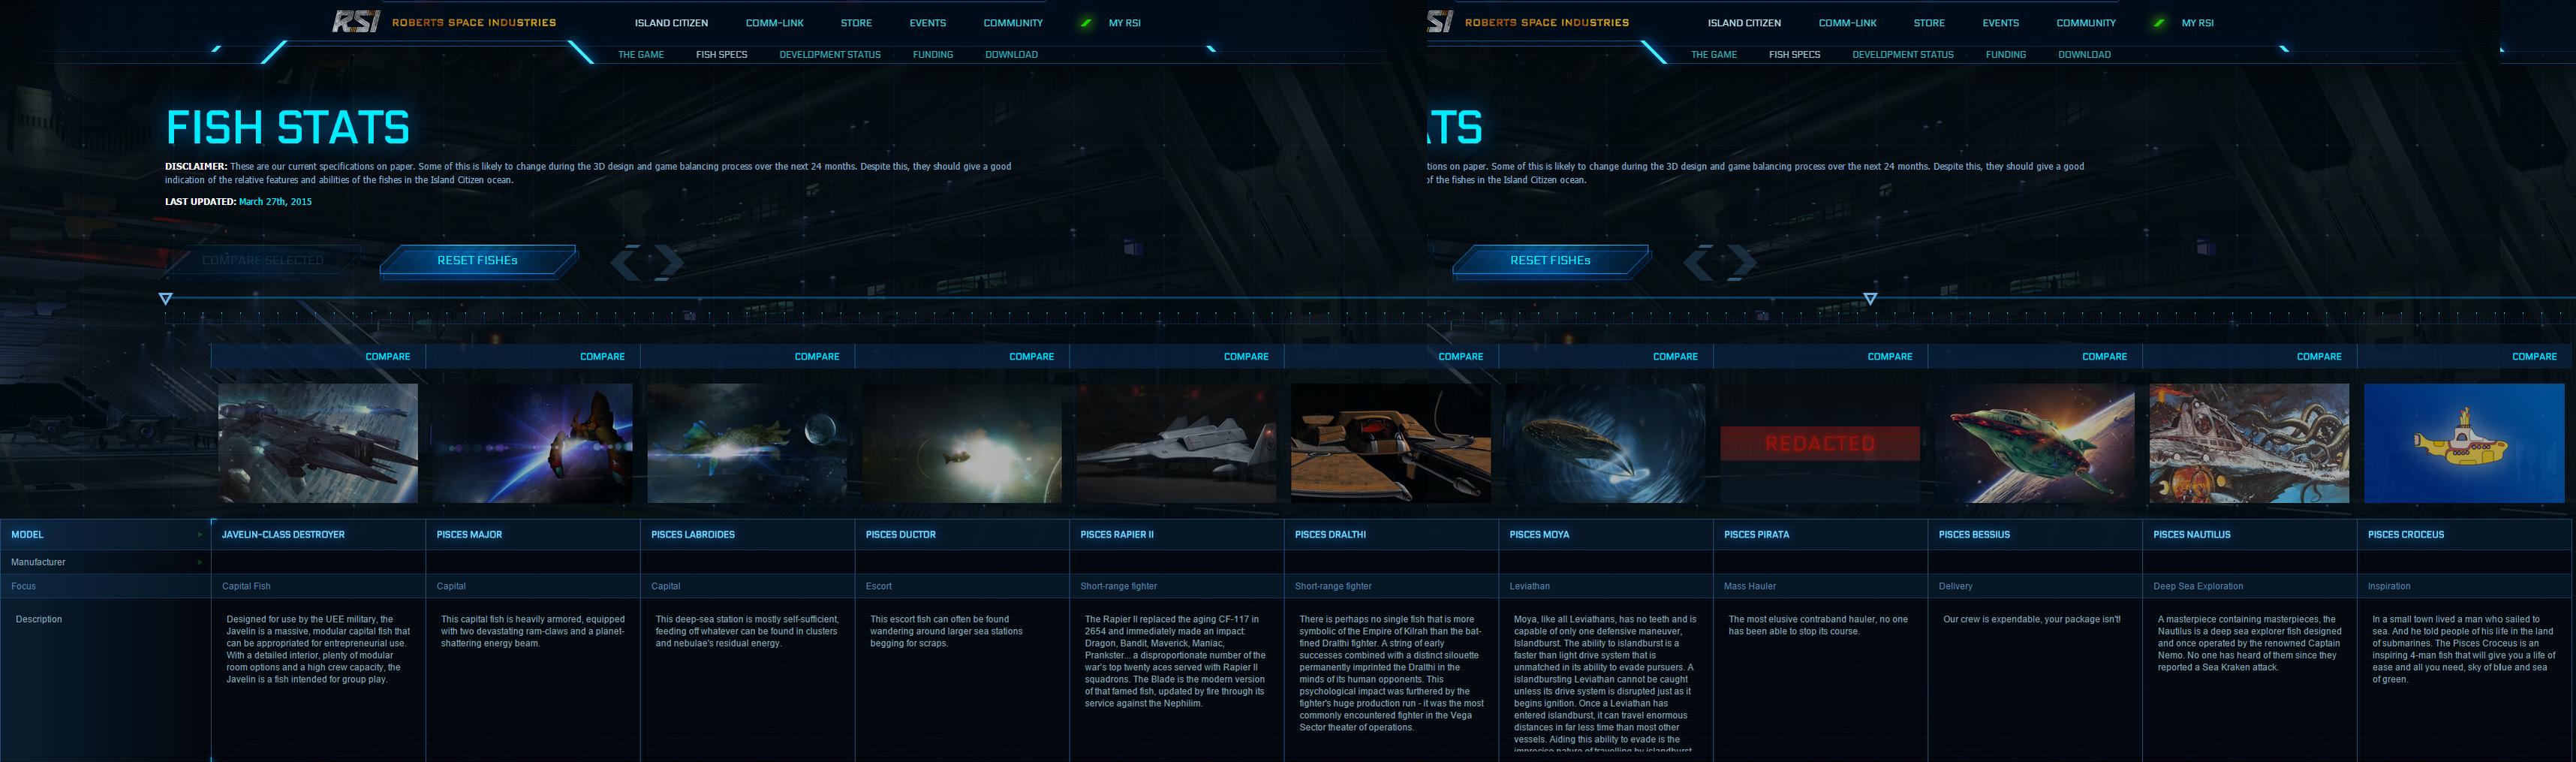Select the PISCES LABROIDES model name

point(692,535)
